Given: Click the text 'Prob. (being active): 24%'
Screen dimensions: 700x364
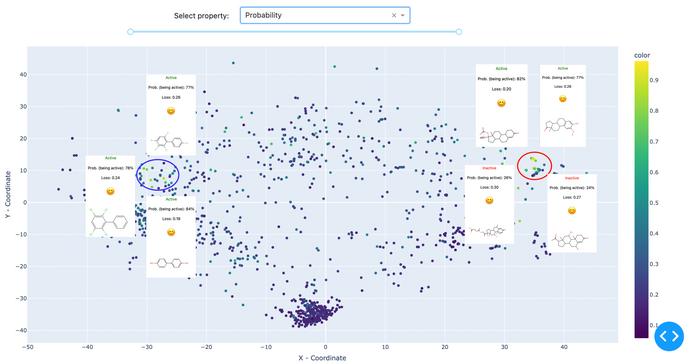Looking at the screenshot, I should pos(572,188).
